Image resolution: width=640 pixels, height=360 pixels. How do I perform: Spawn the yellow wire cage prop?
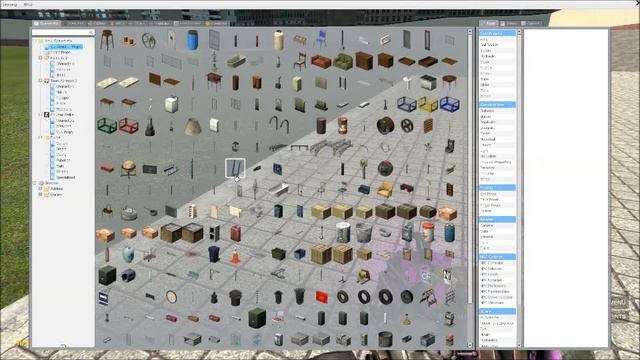[x=428, y=104]
